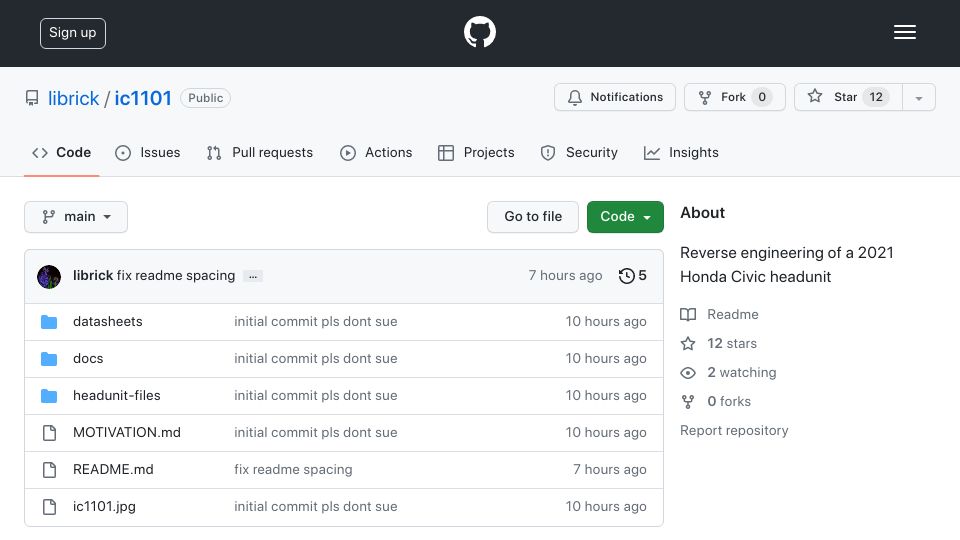The height and width of the screenshot is (540, 960).
Task: Click Go to file button
Action: pyautogui.click(x=533, y=217)
